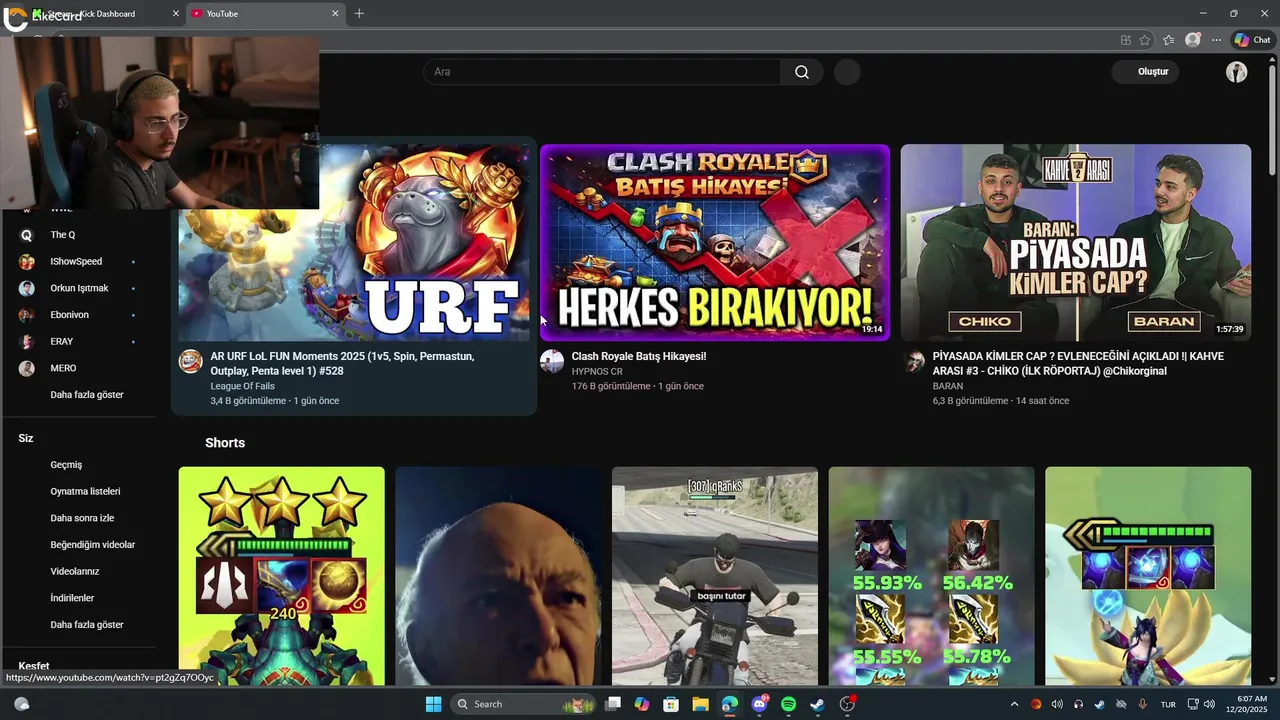The height and width of the screenshot is (720, 1280).
Task: Open Oynatma listeleri in the sidebar
Action: (85, 492)
